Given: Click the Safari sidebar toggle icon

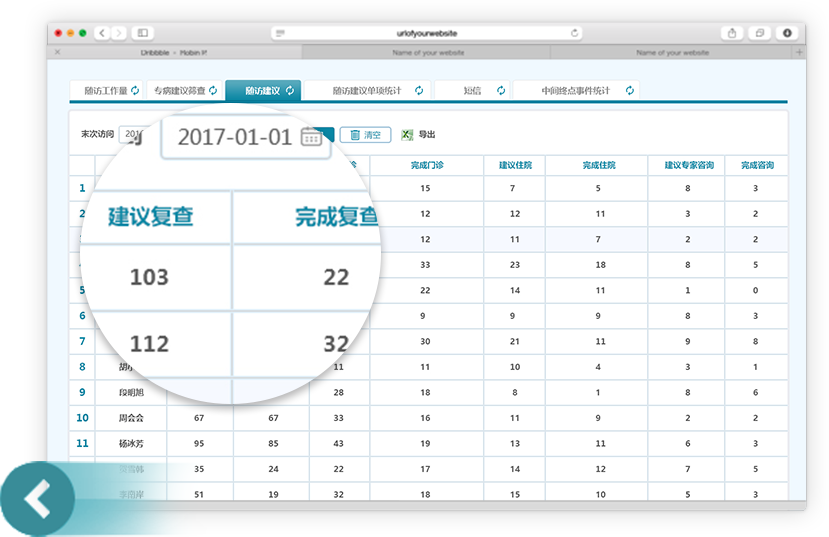Looking at the screenshot, I should click(143, 33).
